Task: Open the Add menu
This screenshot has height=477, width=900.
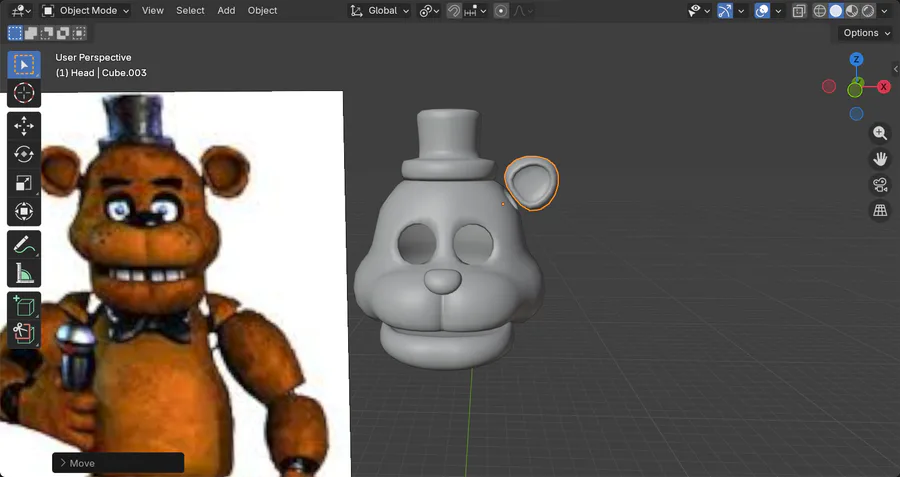Action: 226,10
